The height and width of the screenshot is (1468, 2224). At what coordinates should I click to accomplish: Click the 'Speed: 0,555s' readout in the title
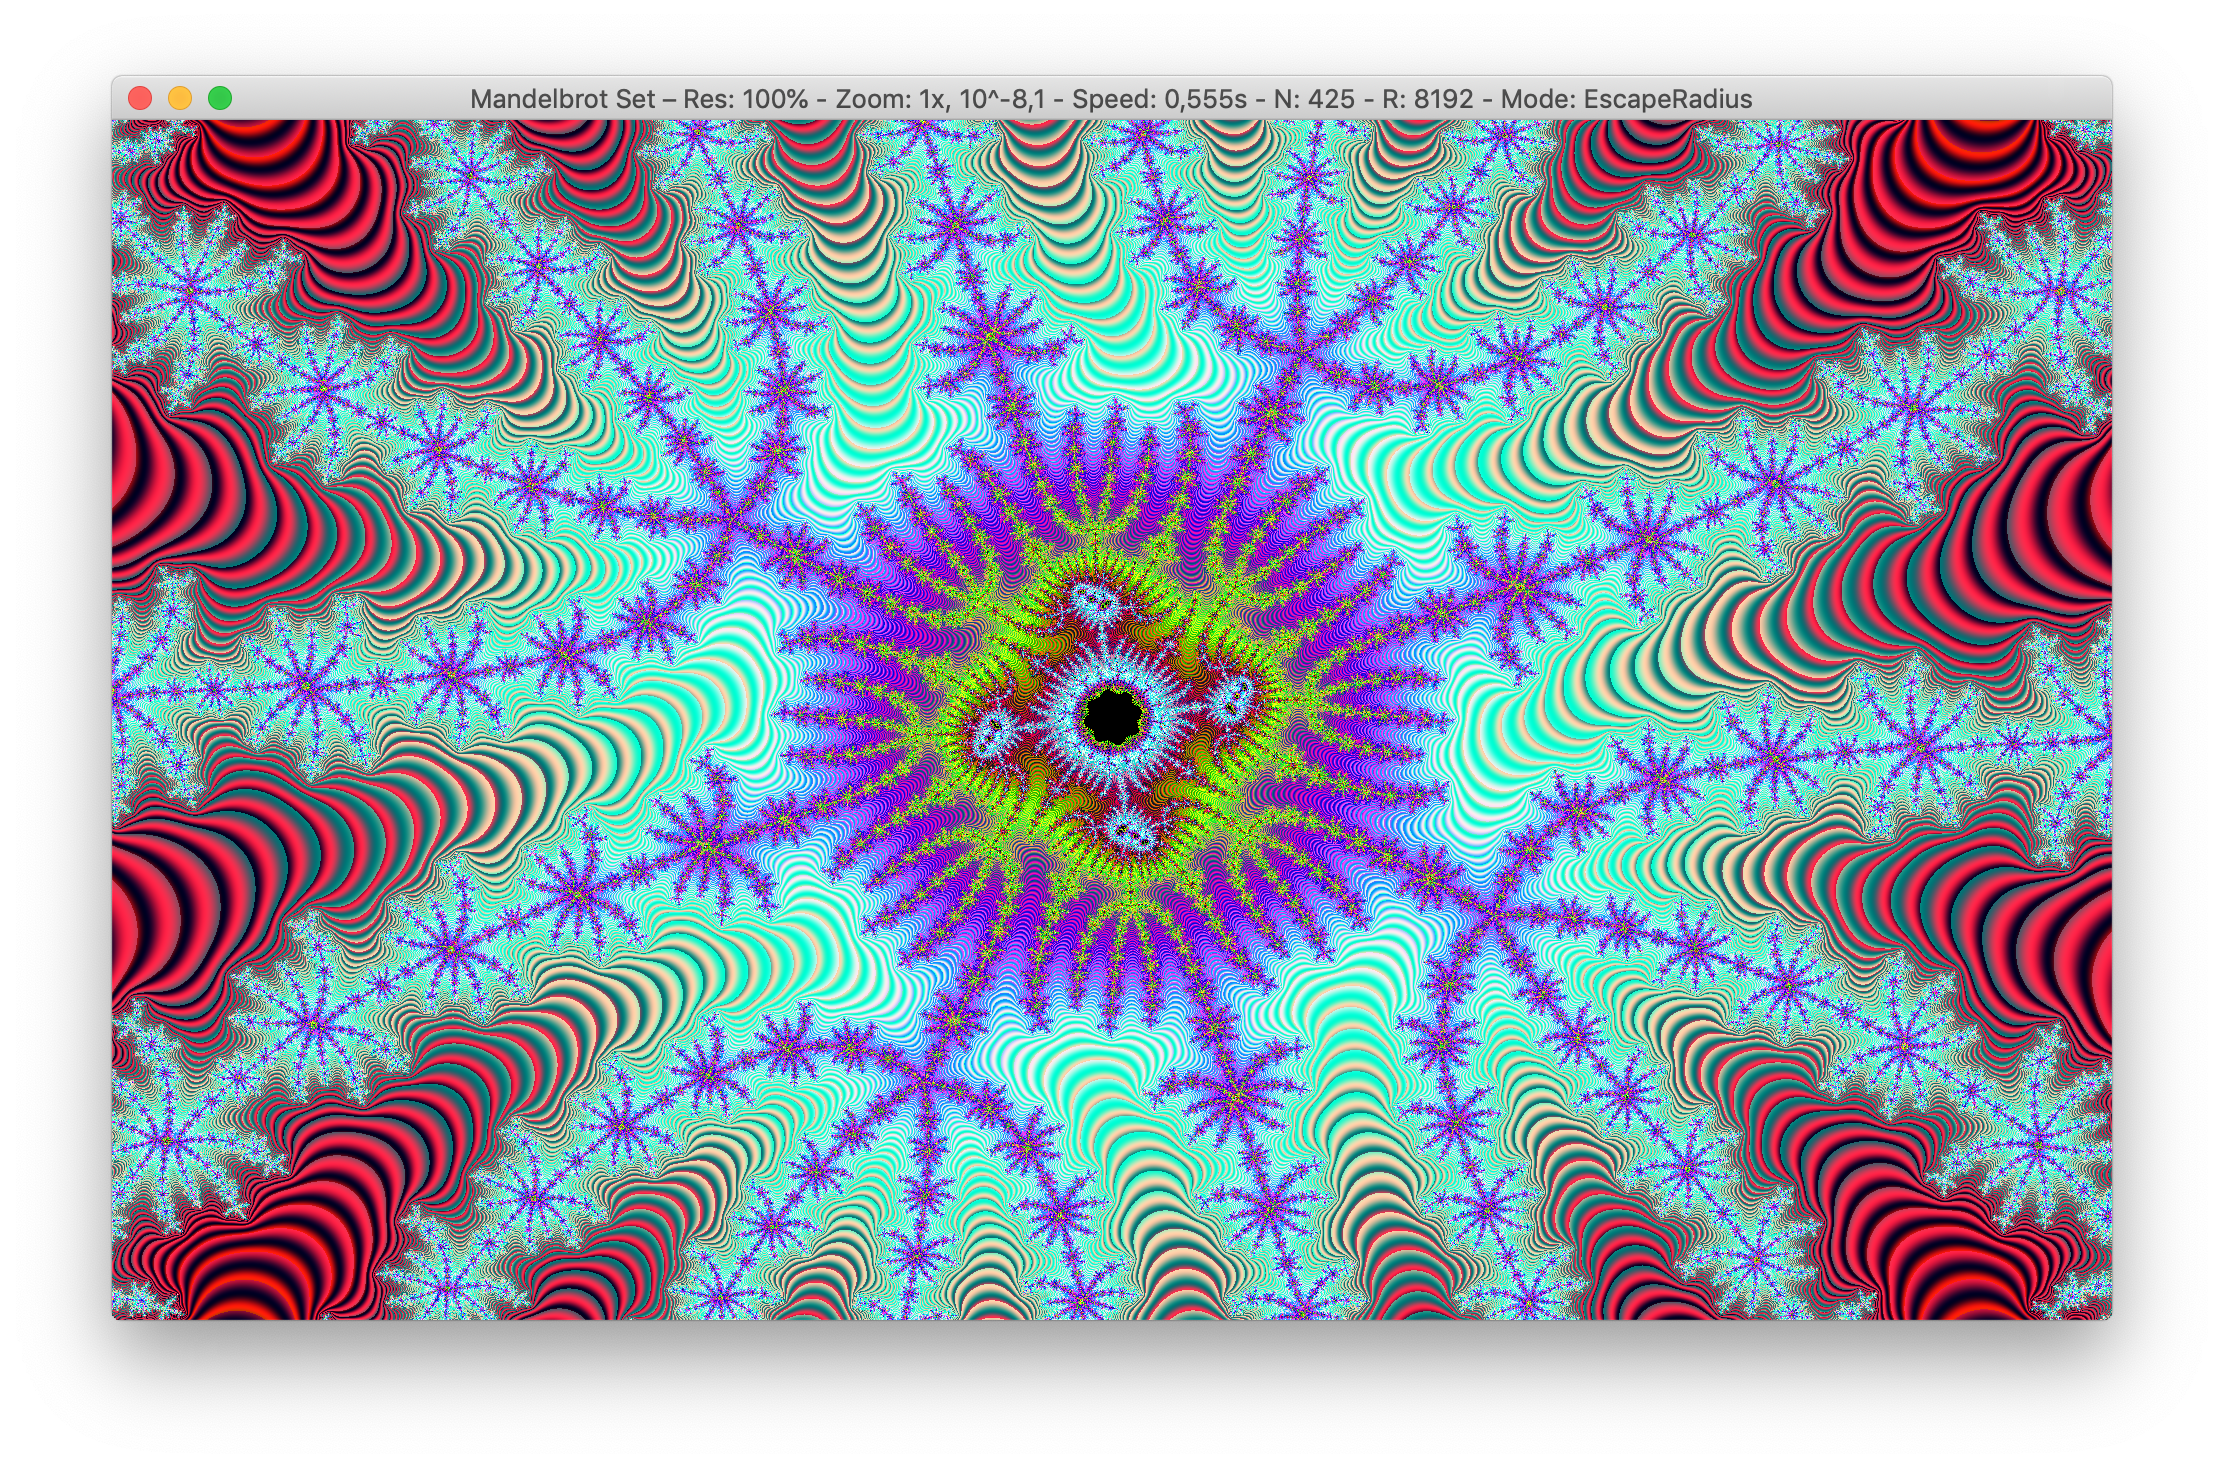[x=1159, y=99]
